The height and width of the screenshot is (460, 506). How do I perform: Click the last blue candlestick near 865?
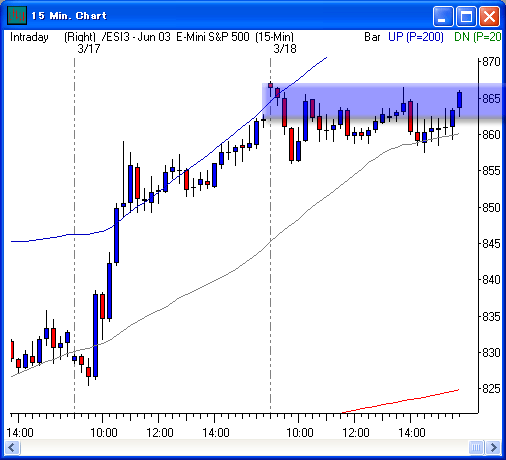point(460,100)
